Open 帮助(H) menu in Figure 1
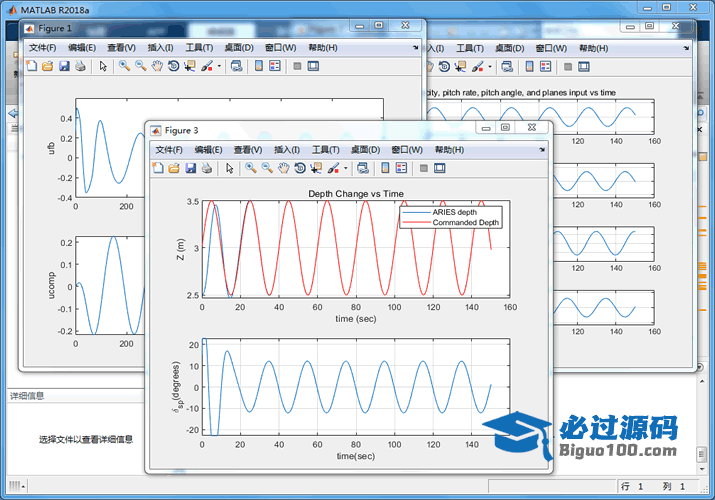715x500 pixels. (323, 48)
